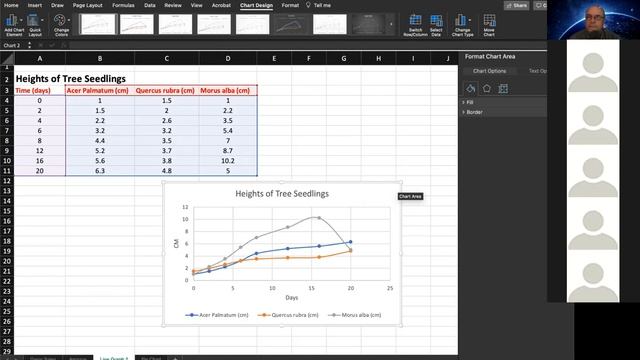The width and height of the screenshot is (640, 360).
Task: Click the Tell me lightbulb icon
Action: (x=308, y=5)
